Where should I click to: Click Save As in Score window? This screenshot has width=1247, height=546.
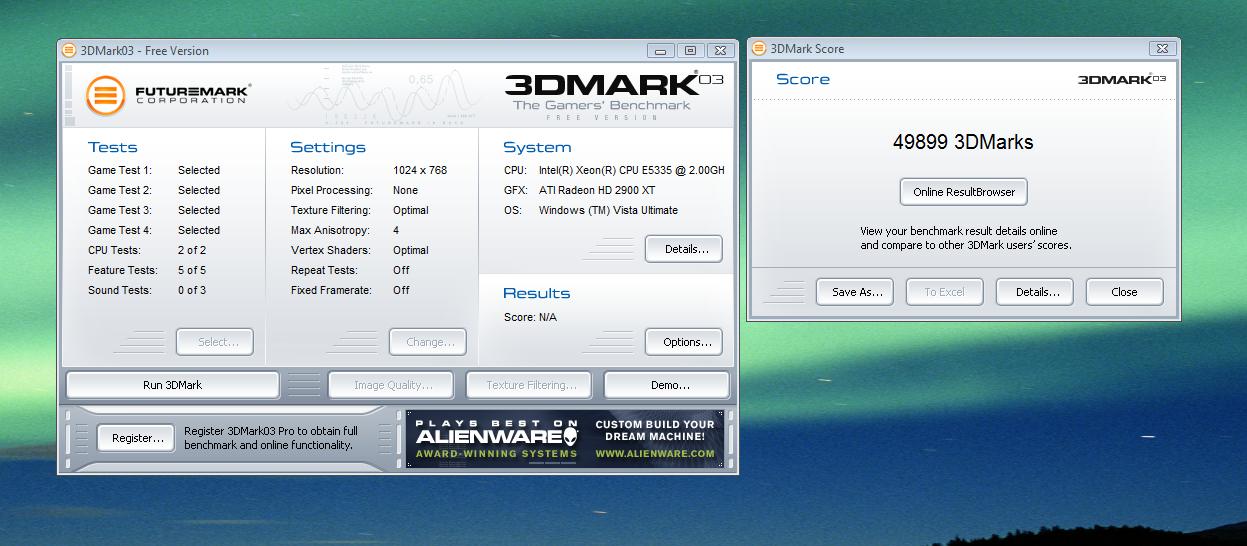857,292
